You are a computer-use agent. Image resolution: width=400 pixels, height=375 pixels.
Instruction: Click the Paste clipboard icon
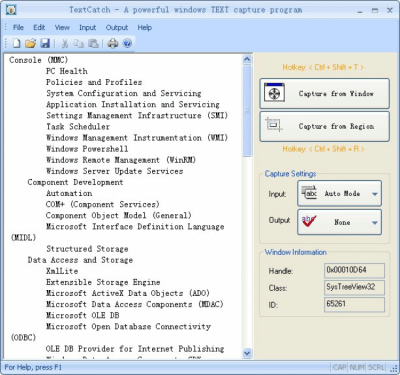[x=93, y=43]
